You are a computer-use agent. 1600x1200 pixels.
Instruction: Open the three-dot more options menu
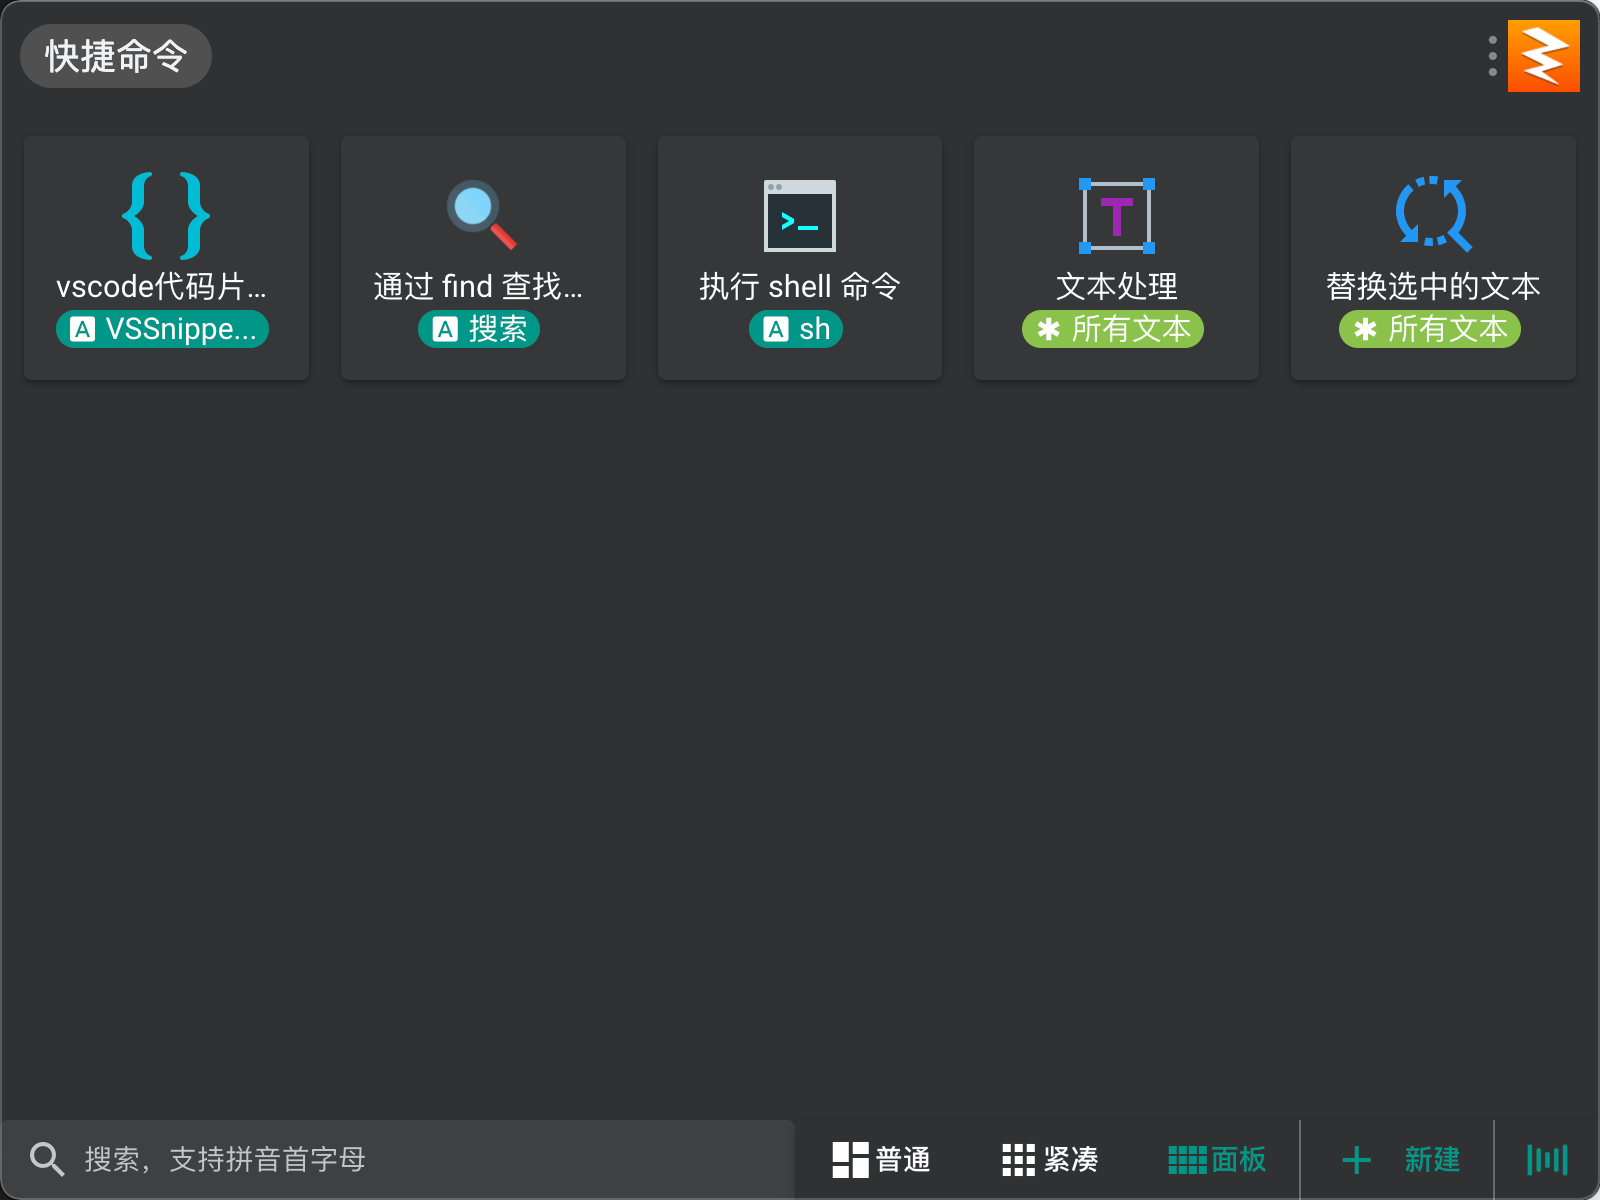click(x=1492, y=56)
